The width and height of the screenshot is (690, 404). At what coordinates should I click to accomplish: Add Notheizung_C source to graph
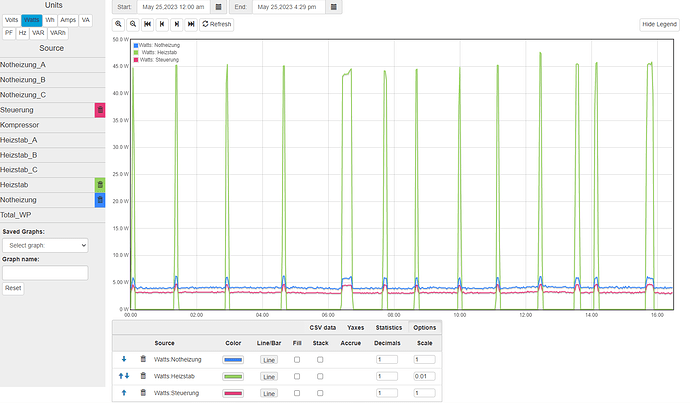(52, 95)
